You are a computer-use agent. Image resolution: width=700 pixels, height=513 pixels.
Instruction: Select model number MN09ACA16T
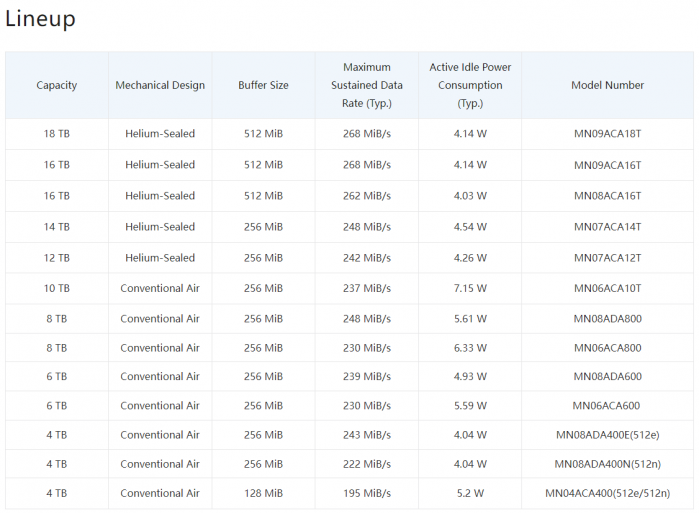[608, 165]
